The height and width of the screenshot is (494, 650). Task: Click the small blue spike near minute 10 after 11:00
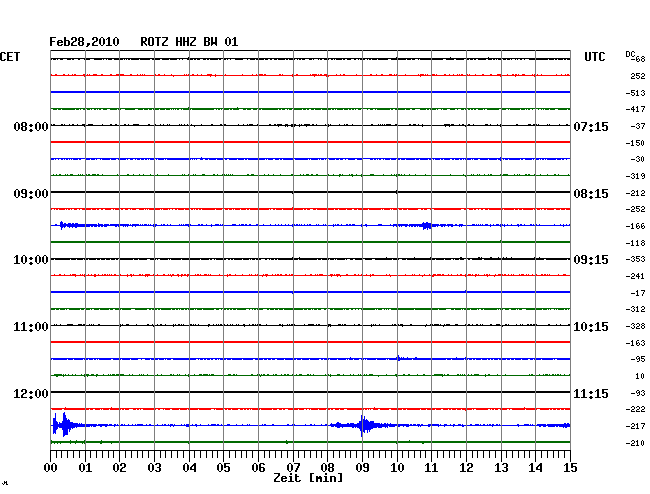(399, 358)
